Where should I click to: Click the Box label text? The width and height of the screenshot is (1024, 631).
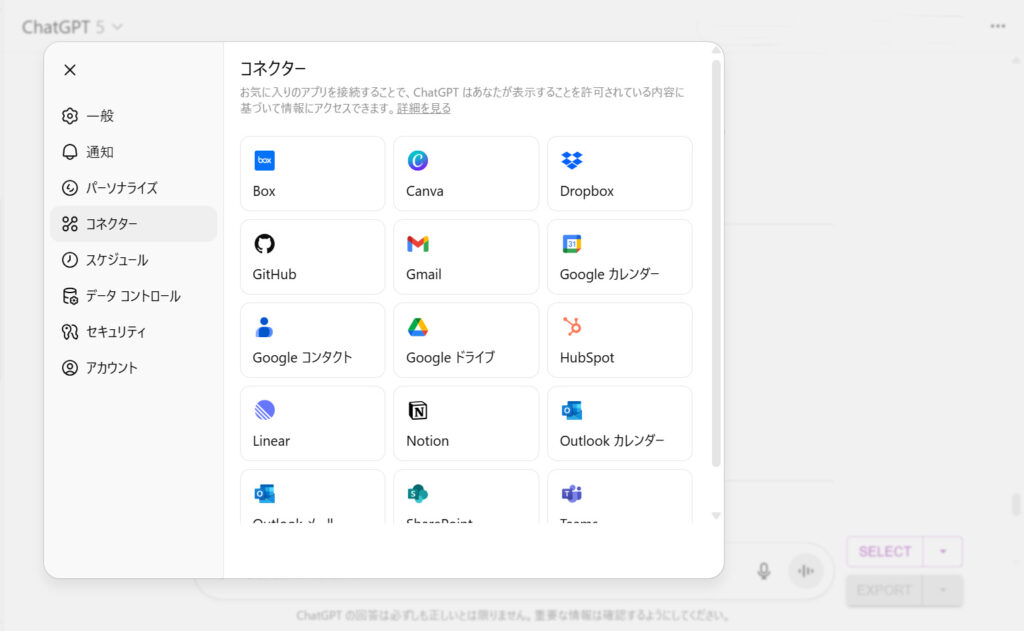(x=264, y=191)
